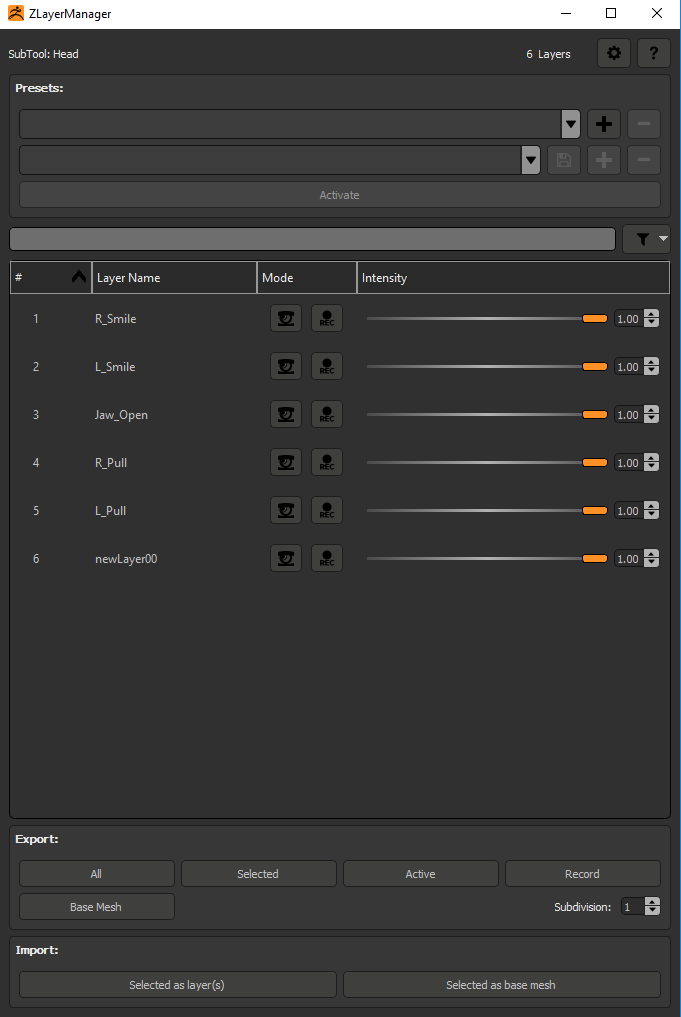Screen dimensions: 681x1017
Task: Click the Activate preset button
Action: coord(340,195)
